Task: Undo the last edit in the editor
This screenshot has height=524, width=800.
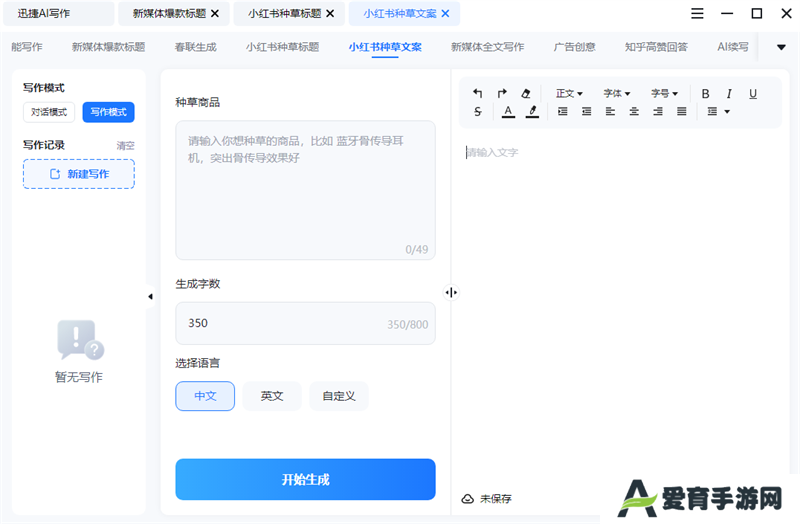Action: [478, 93]
